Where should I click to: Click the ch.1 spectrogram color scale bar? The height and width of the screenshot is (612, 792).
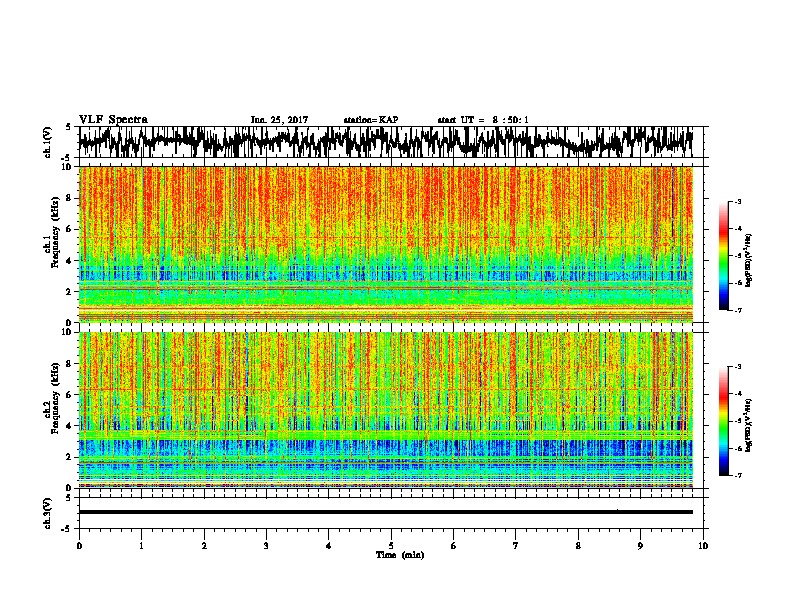724,256
